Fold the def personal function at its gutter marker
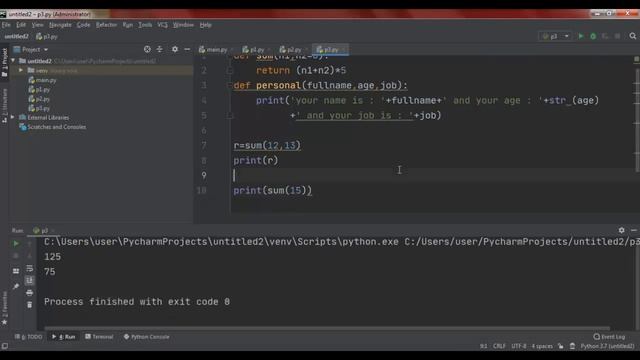Image resolution: width=640 pixels, height=360 pixels. (230, 86)
